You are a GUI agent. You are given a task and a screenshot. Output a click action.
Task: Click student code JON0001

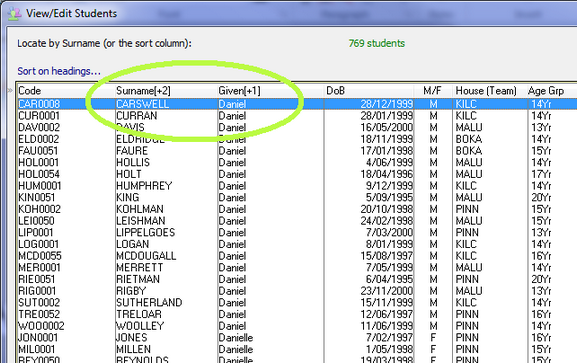(38, 338)
